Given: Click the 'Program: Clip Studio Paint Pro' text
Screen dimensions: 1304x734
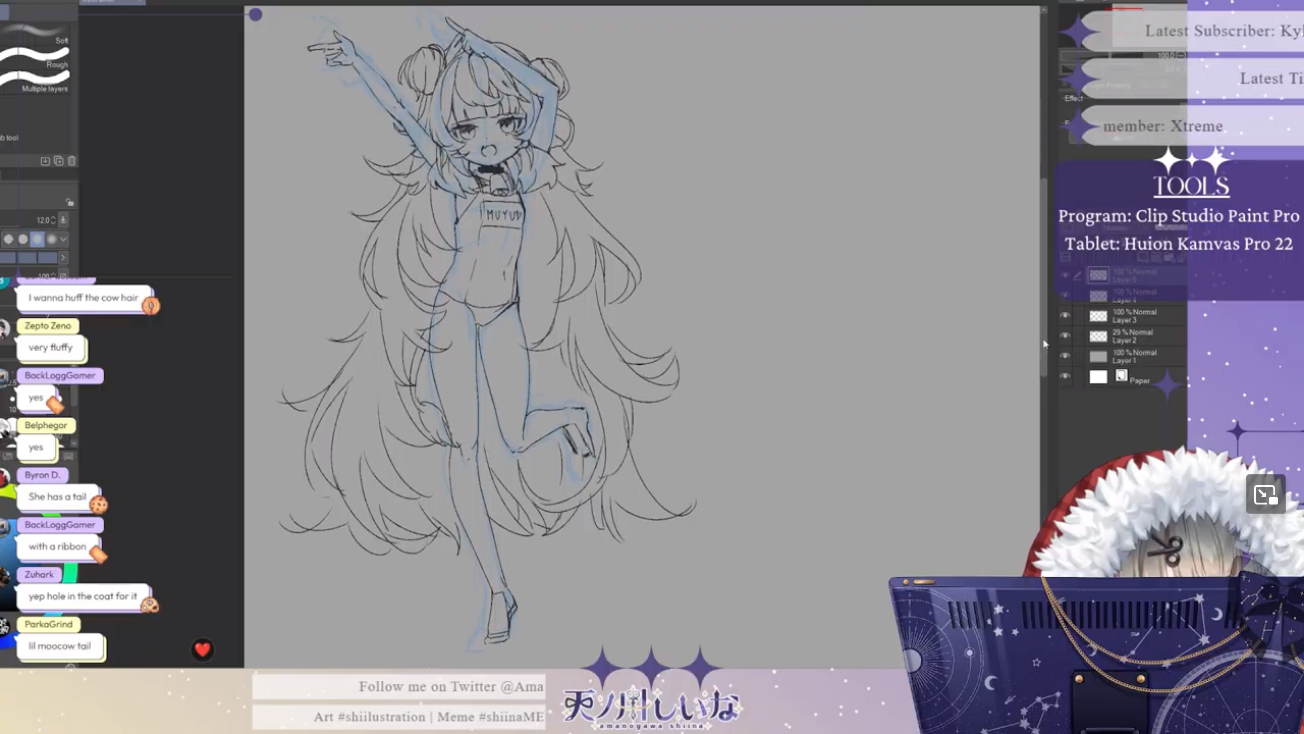Looking at the screenshot, I should (1179, 216).
